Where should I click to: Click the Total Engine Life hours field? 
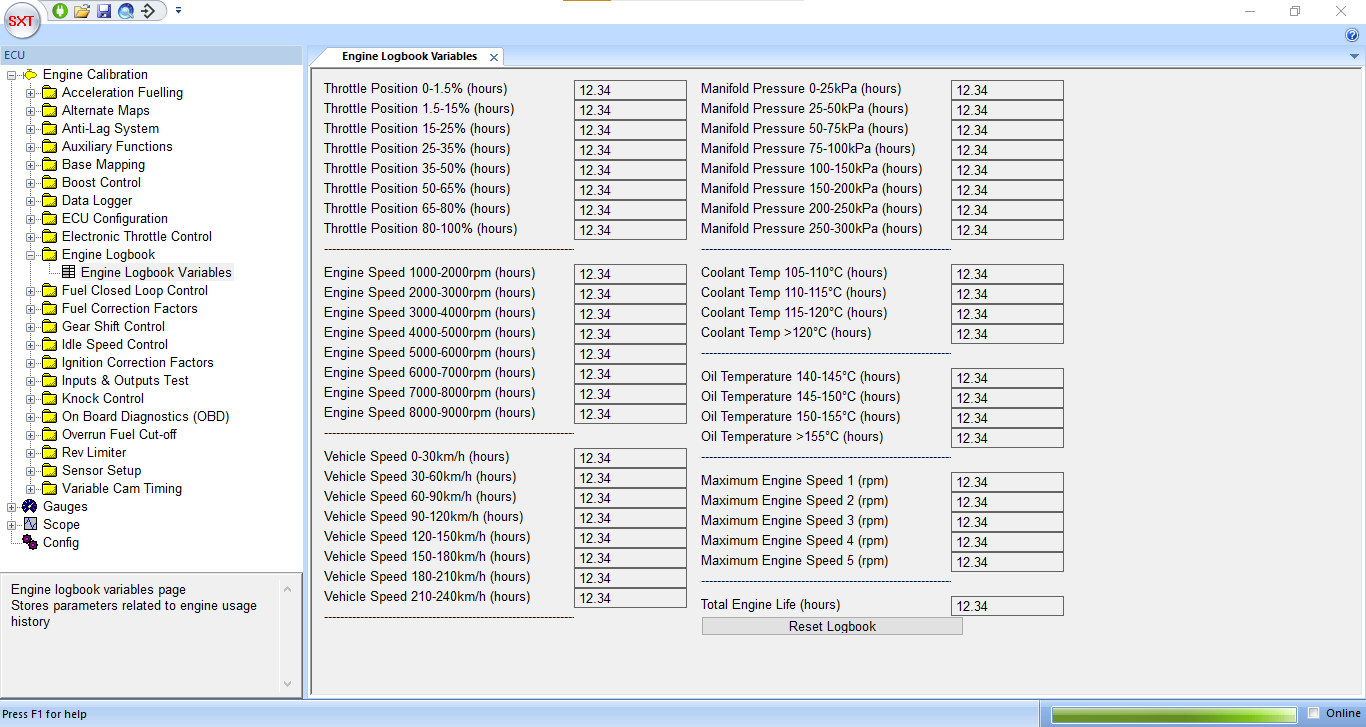[x=1007, y=606]
